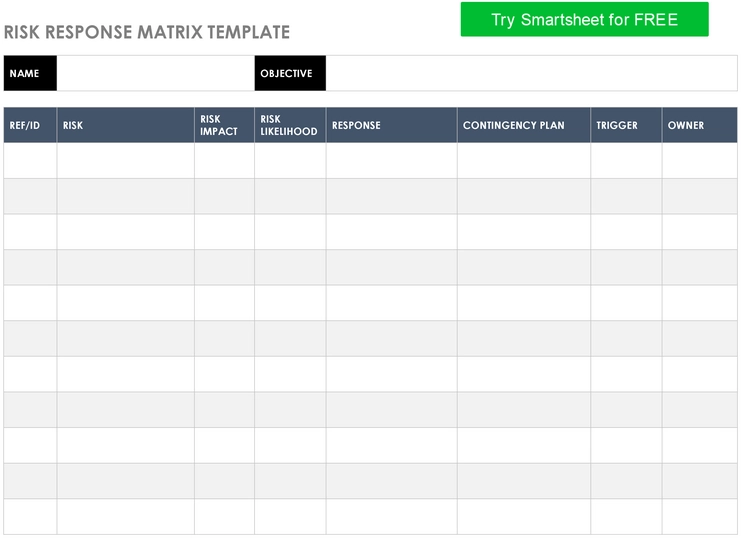Screen dimensions: 741x538
Task: Click first row cell under OWNER
Action: (x=699, y=161)
